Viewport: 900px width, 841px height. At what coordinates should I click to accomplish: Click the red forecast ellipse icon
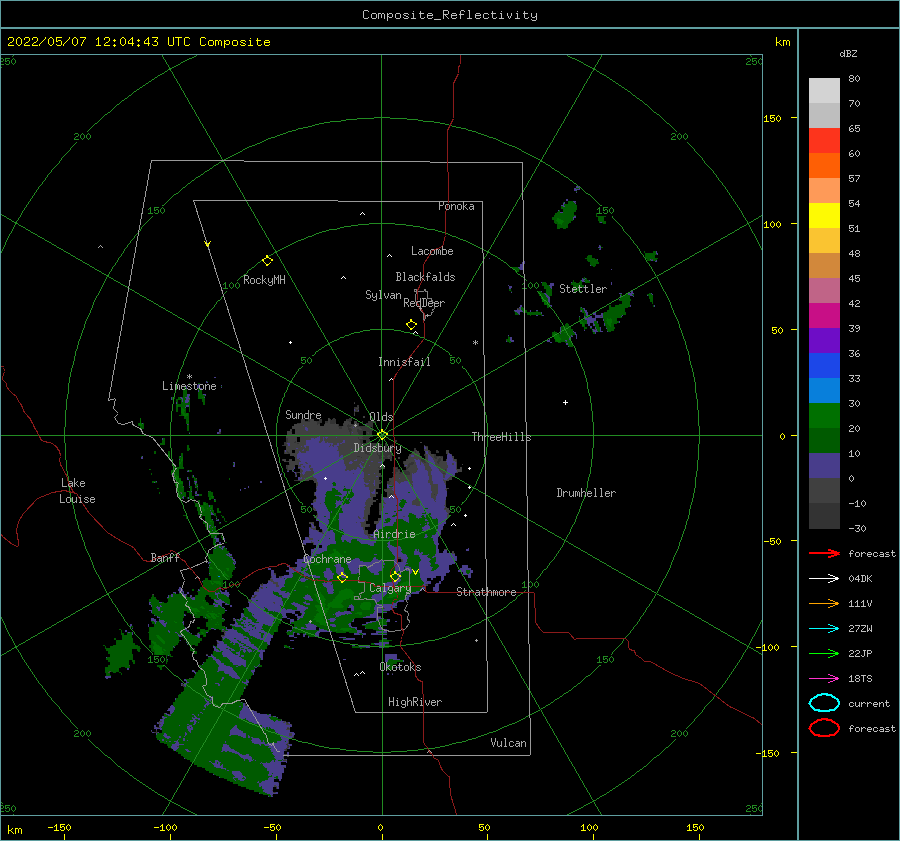click(x=824, y=728)
